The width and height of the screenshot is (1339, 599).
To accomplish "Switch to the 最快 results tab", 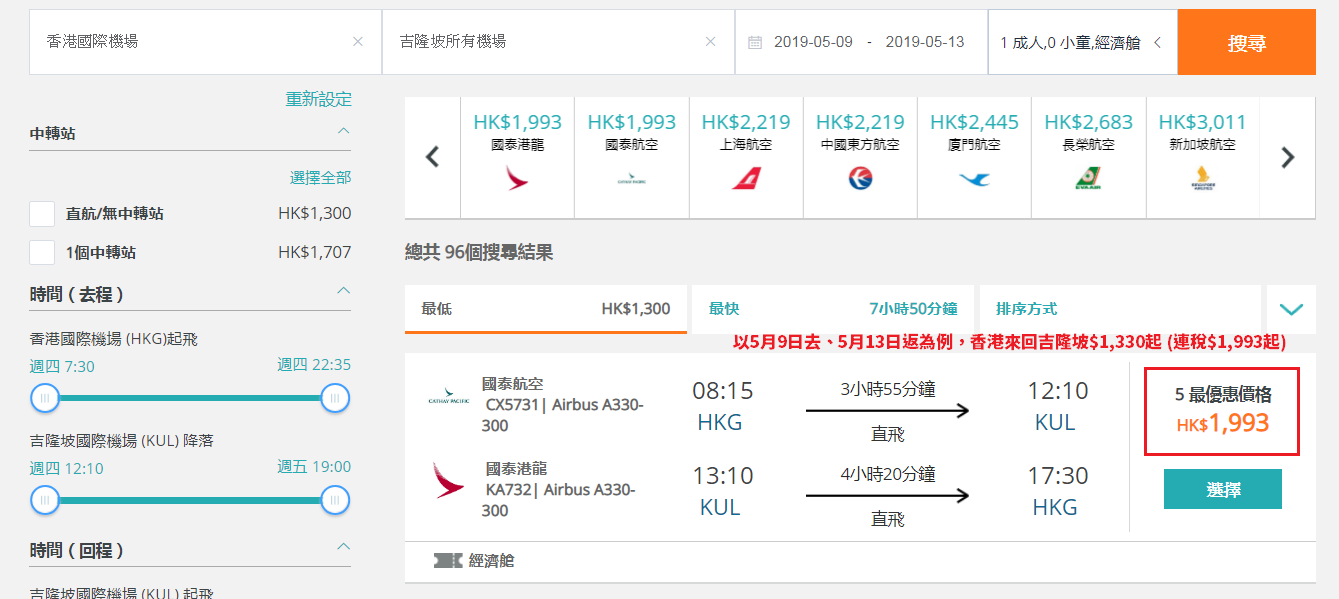I will click(833, 309).
